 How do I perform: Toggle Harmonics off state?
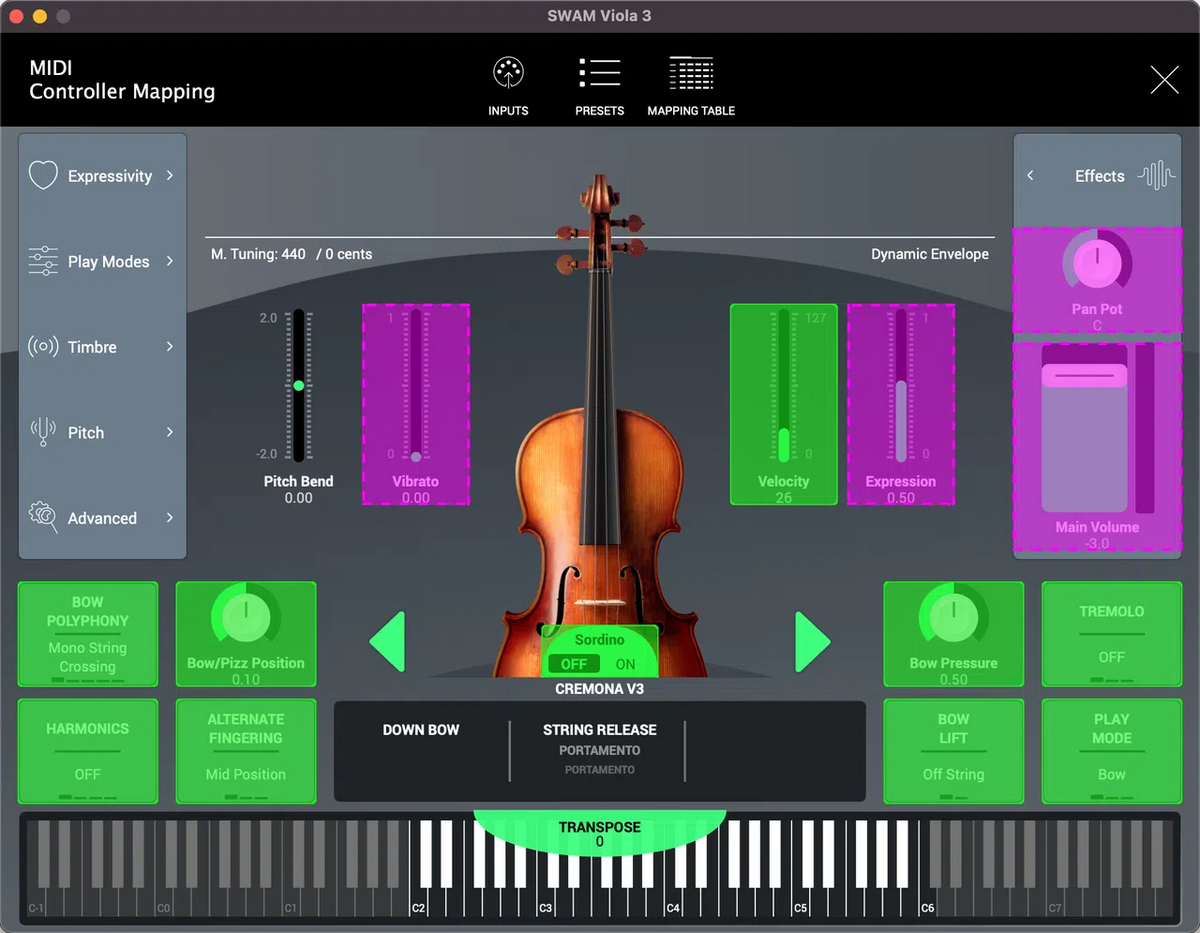pyautogui.click(x=87, y=751)
